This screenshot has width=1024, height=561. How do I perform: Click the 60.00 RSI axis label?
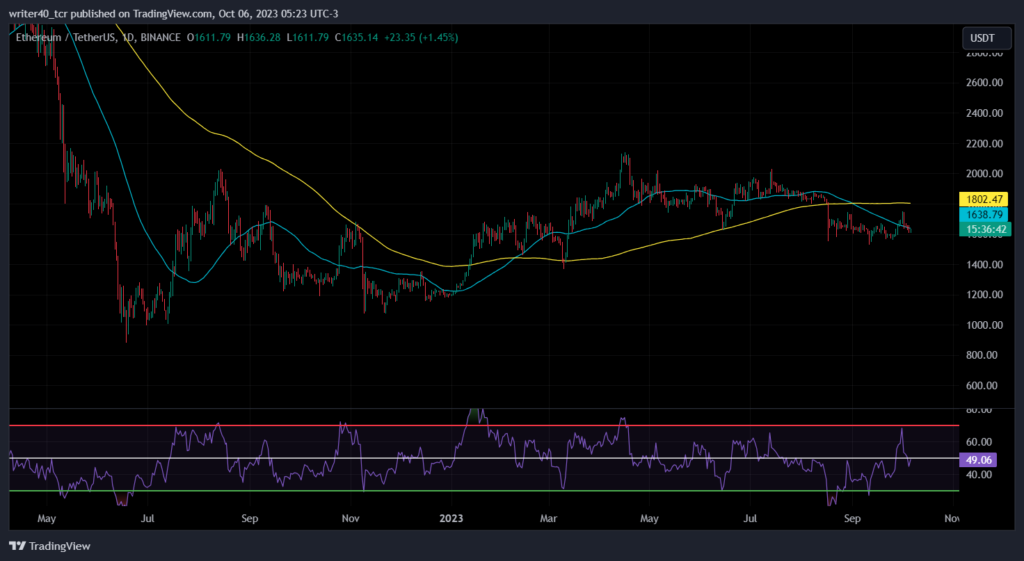(x=979, y=442)
